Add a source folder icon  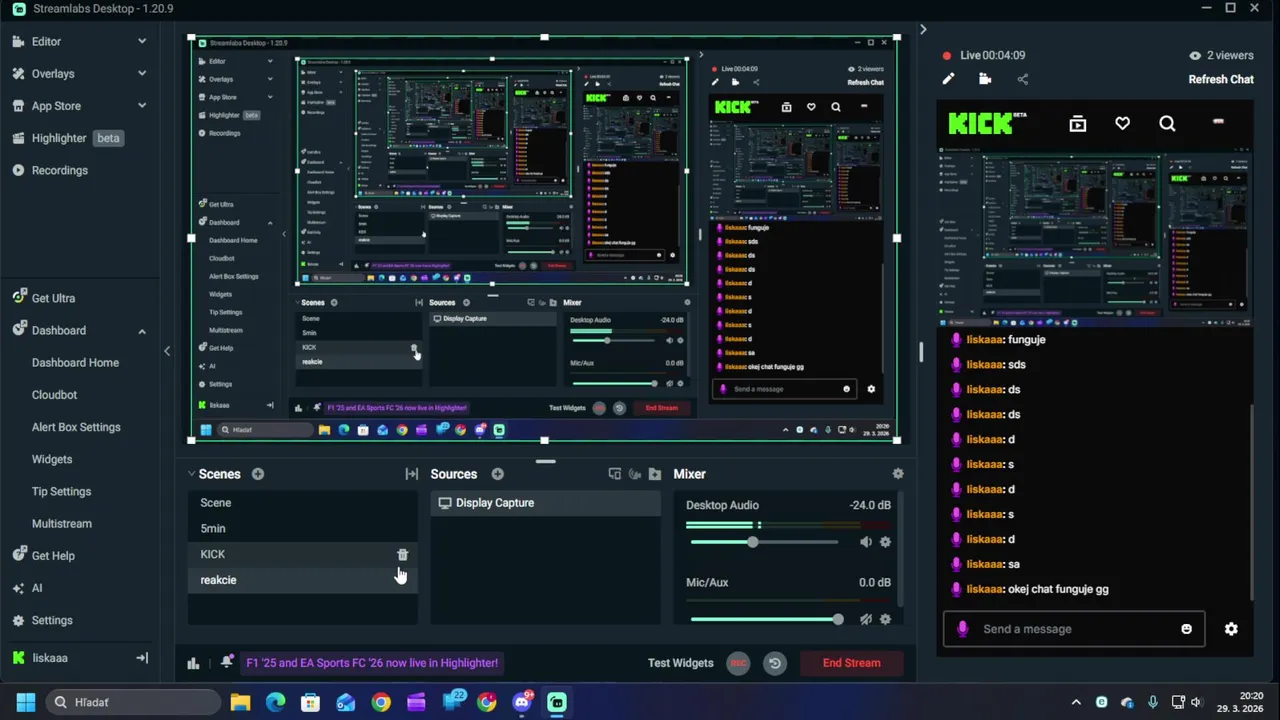point(655,474)
